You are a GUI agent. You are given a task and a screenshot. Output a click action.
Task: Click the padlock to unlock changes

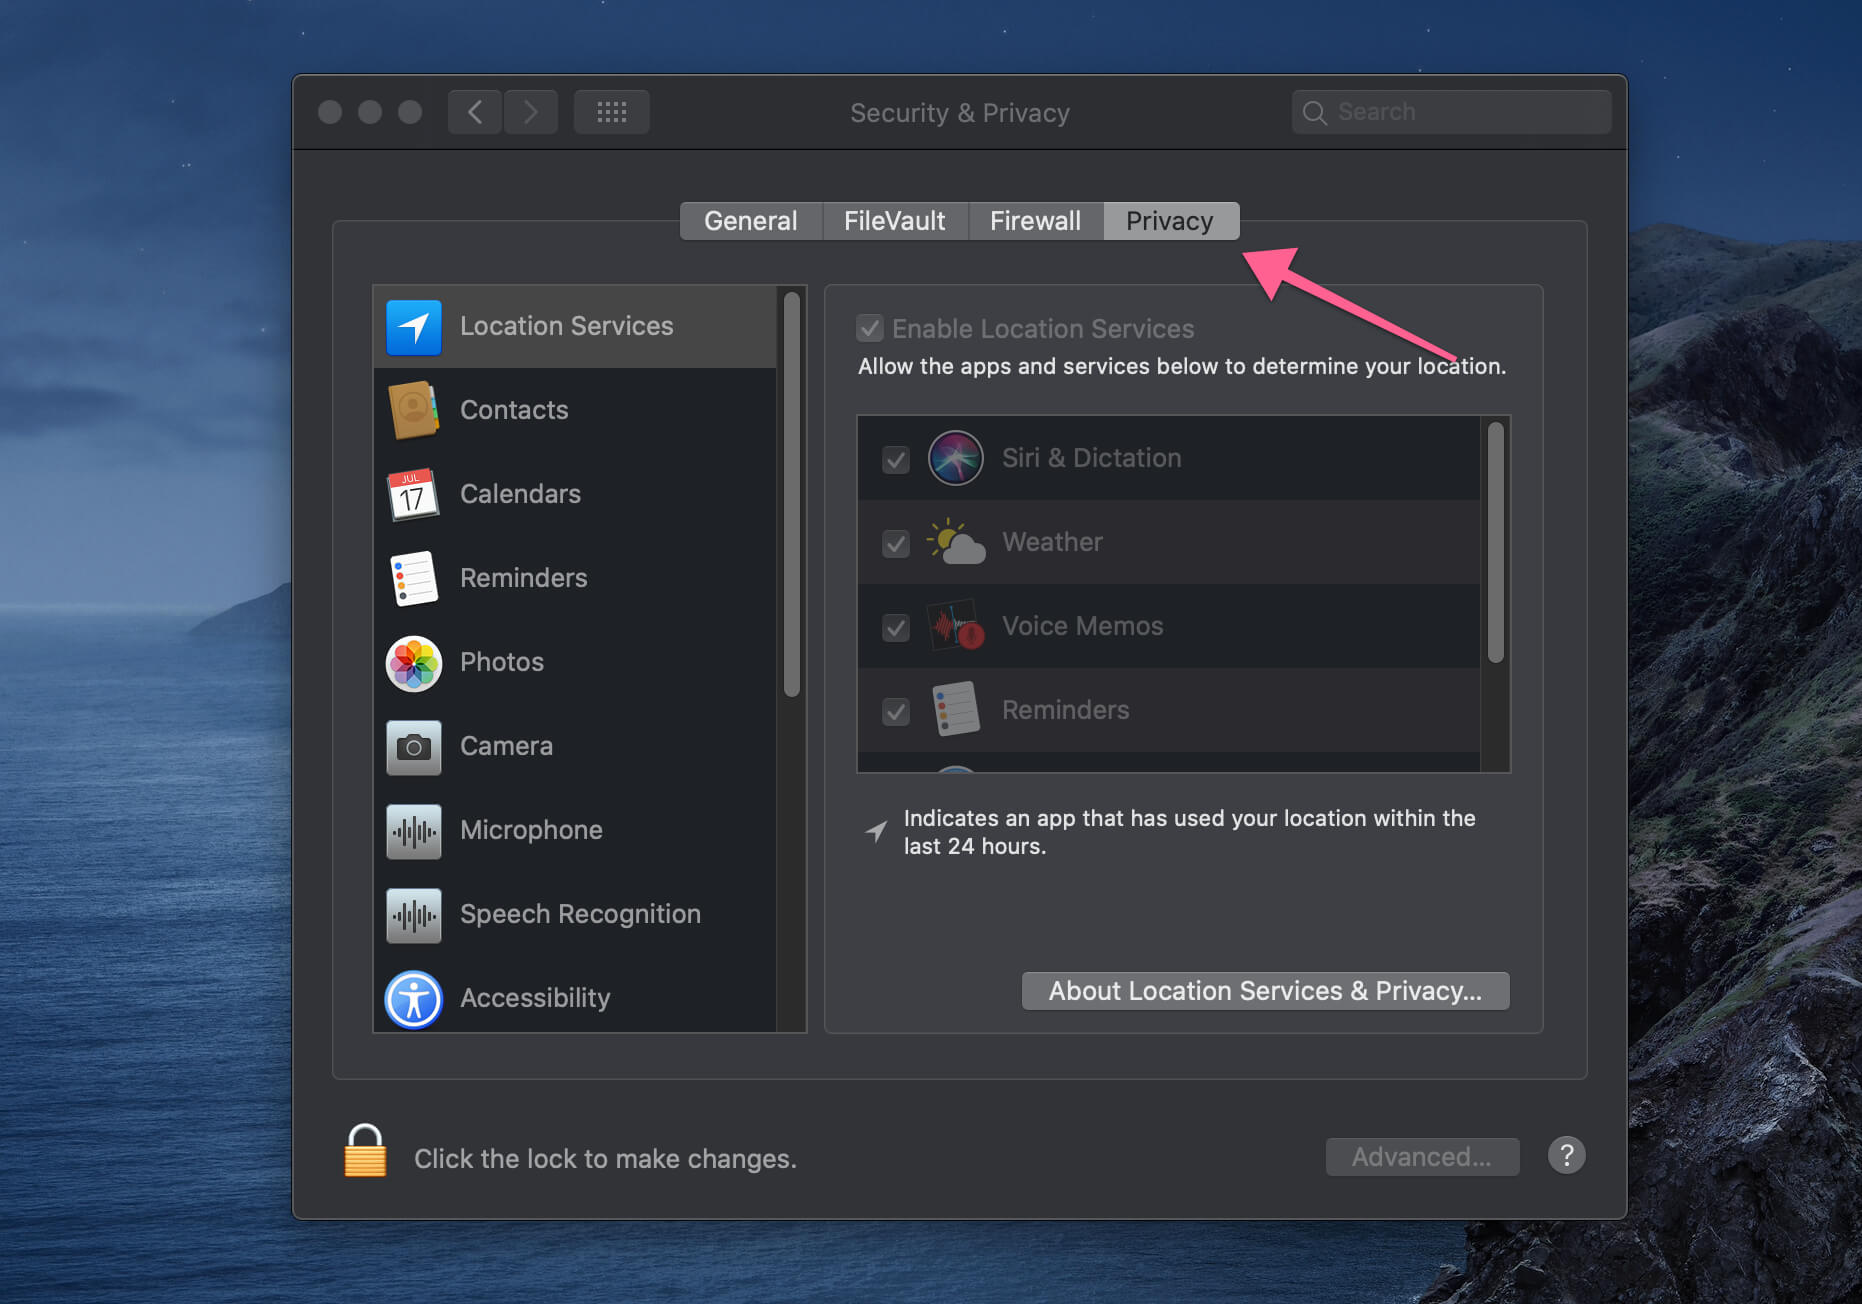point(365,1151)
